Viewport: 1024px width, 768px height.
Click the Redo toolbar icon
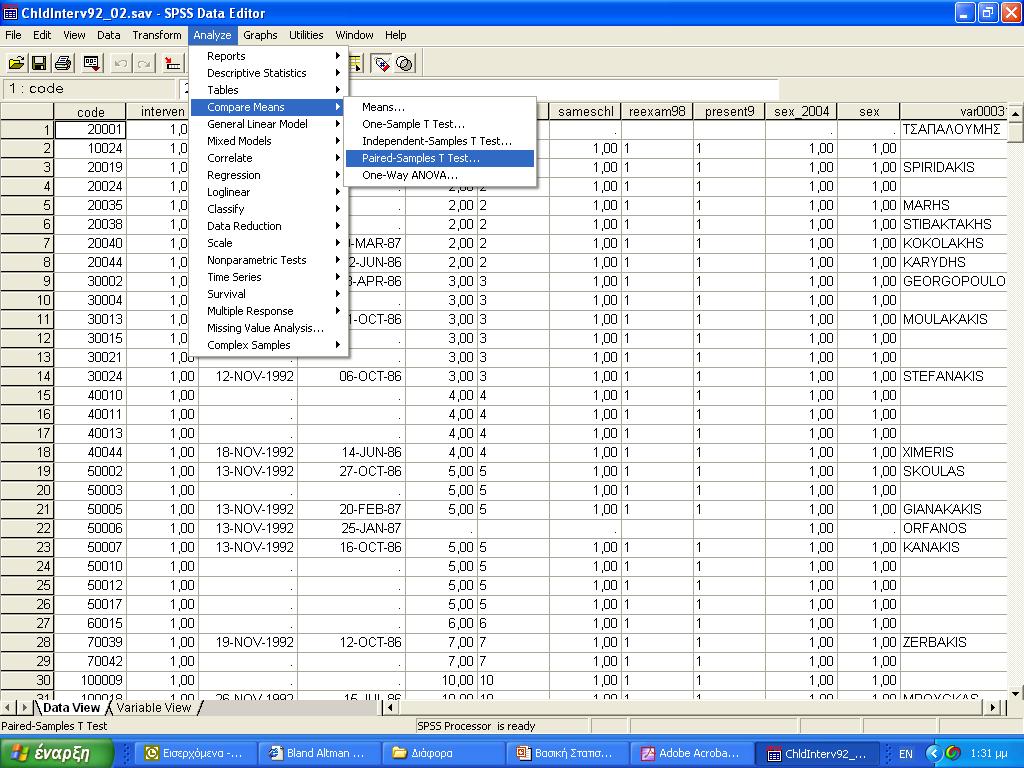tap(144, 63)
